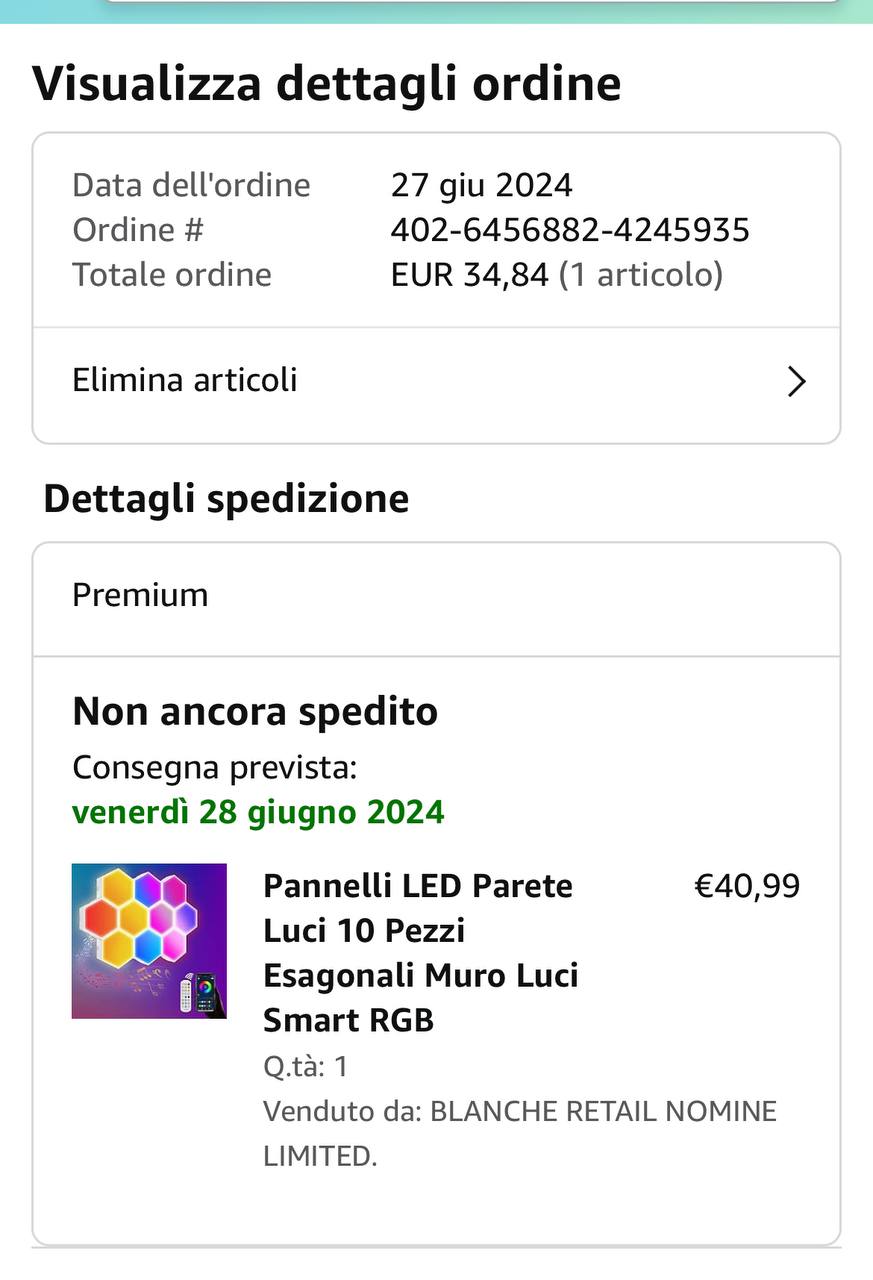Click the Dettagli spedizione section heading
The width and height of the screenshot is (873, 1280).
[x=226, y=498]
